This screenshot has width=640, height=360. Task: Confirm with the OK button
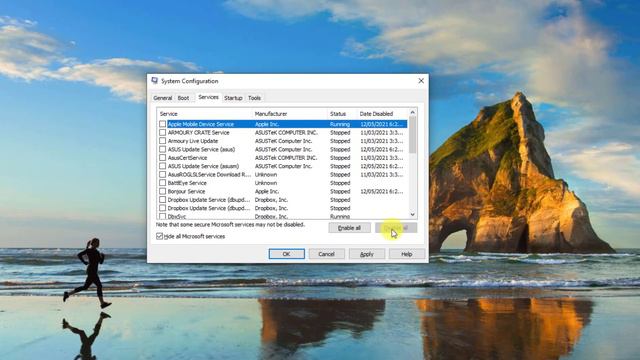pos(287,254)
